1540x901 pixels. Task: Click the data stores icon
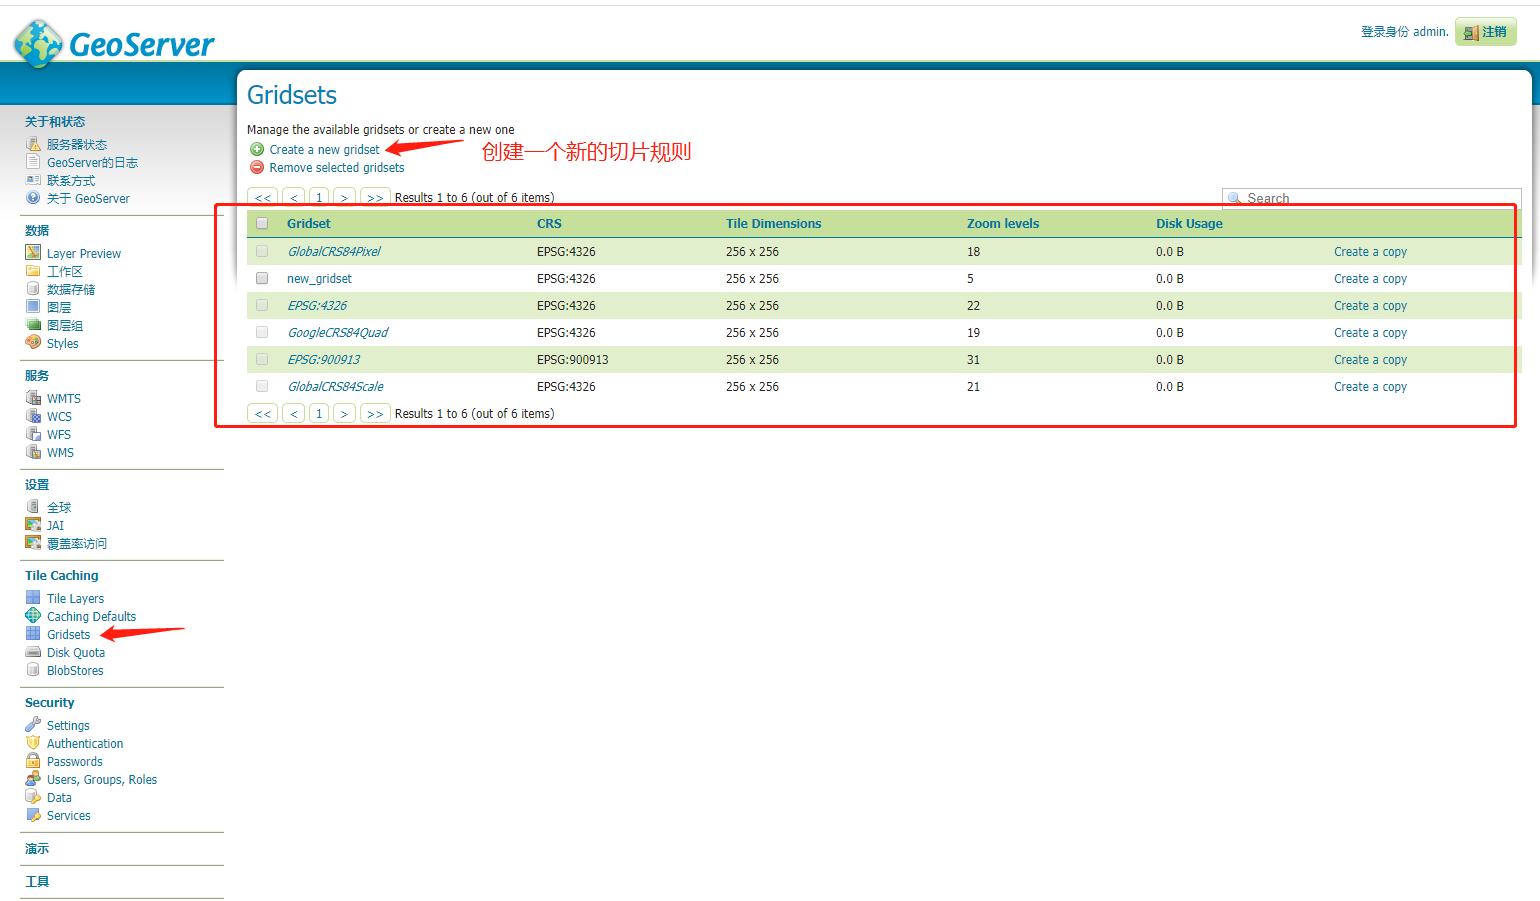coord(33,289)
